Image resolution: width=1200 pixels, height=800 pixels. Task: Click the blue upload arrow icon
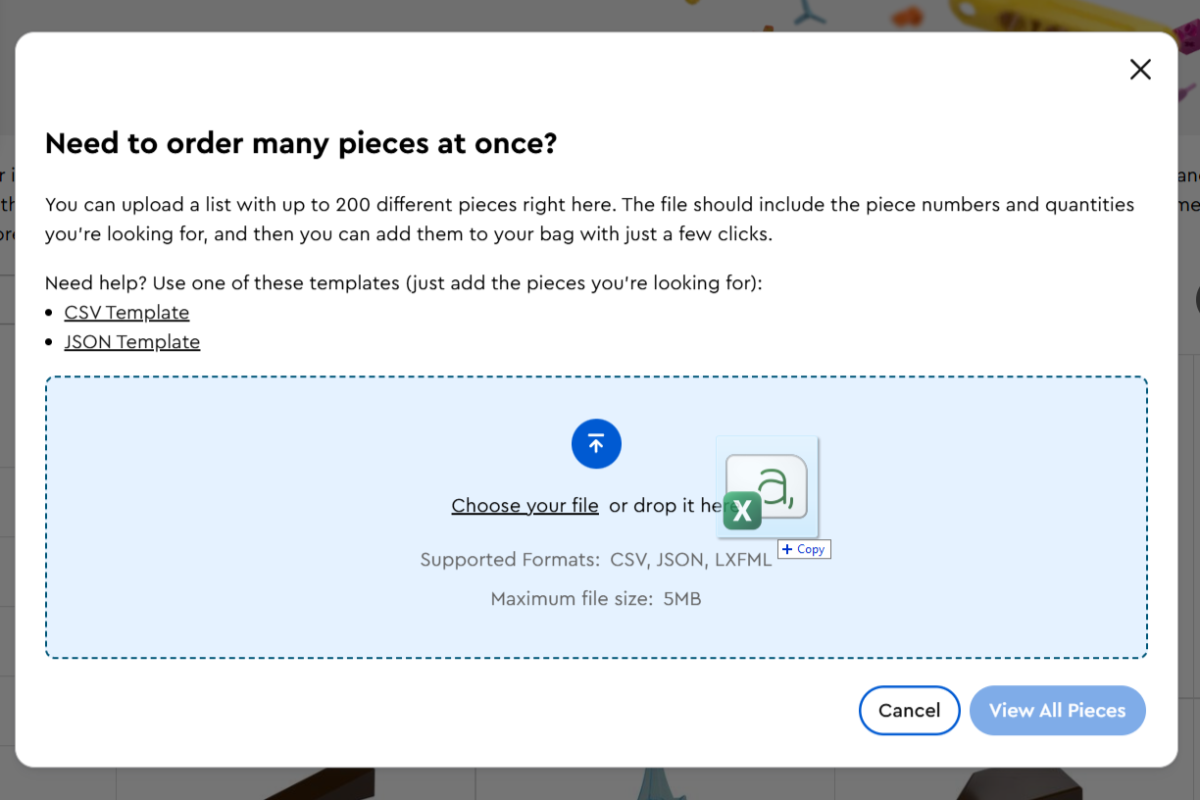(596, 444)
